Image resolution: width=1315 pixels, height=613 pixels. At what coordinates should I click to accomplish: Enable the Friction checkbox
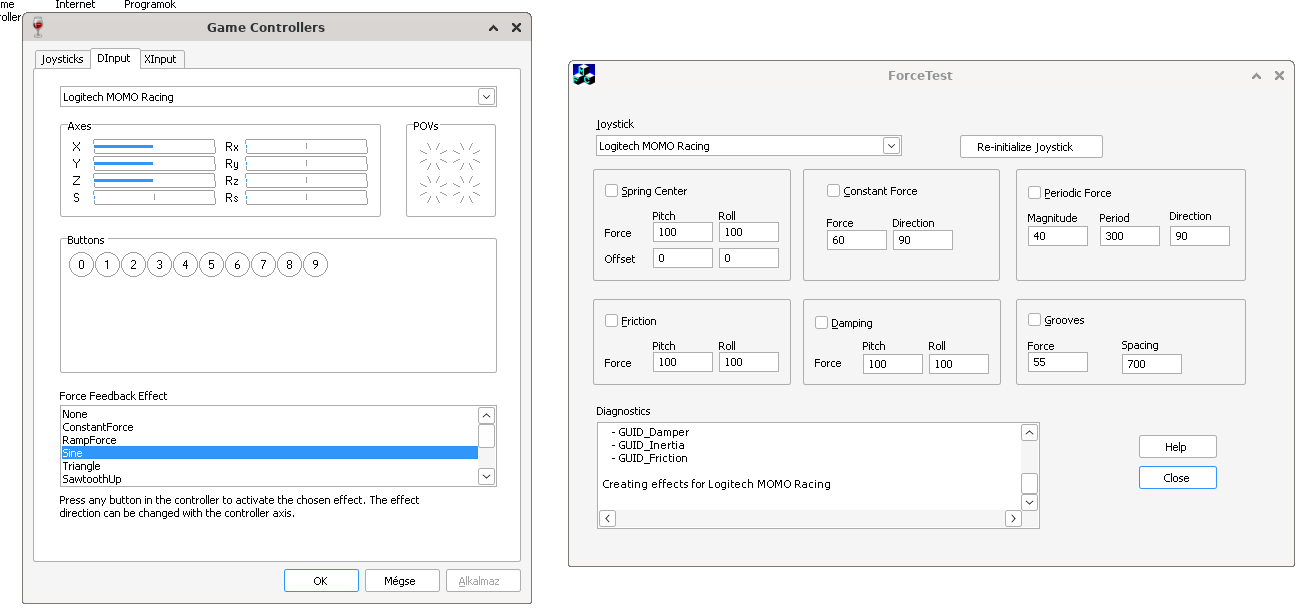click(x=611, y=320)
